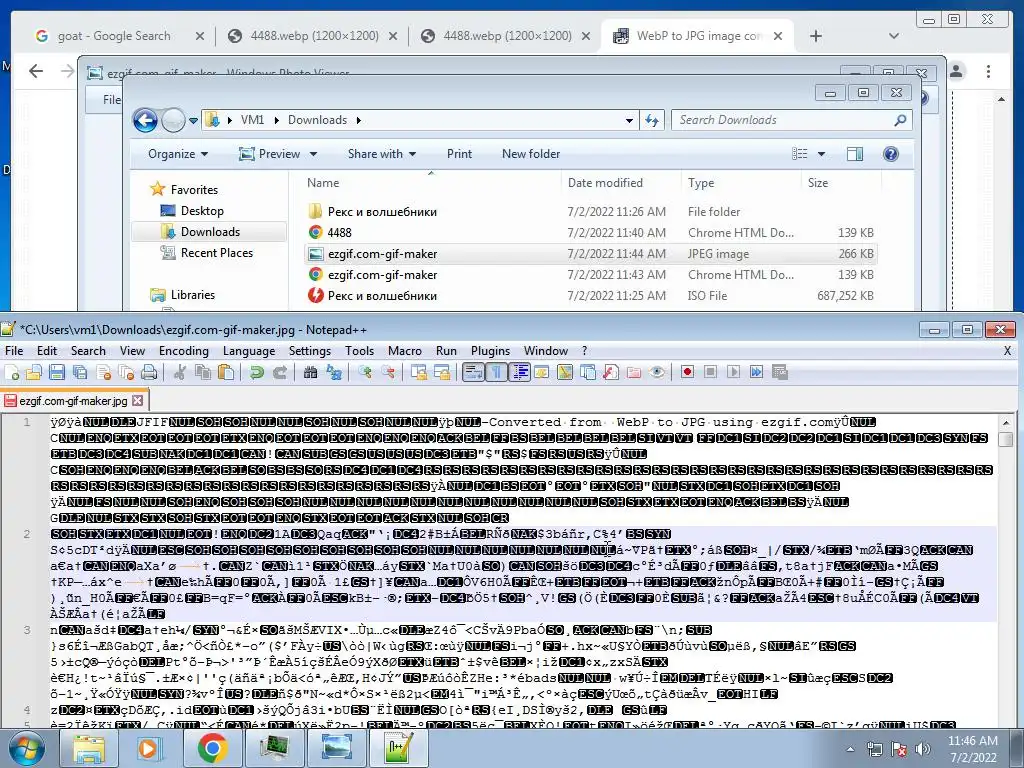This screenshot has height=768, width=1024.
Task: Select the 4488 Chrome HTML file row
Action: point(590,232)
